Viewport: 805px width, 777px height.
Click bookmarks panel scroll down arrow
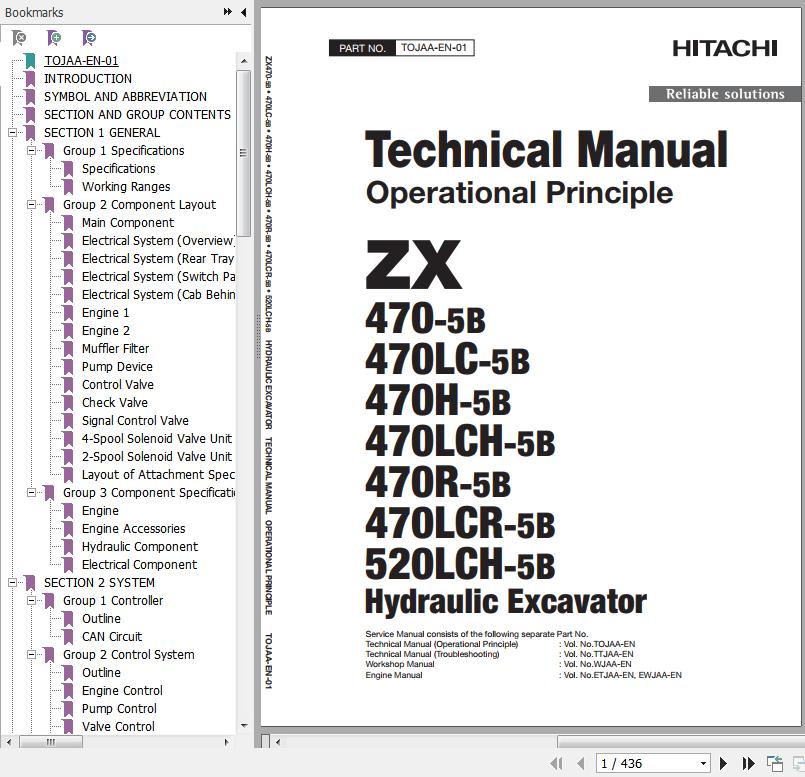coord(244,726)
